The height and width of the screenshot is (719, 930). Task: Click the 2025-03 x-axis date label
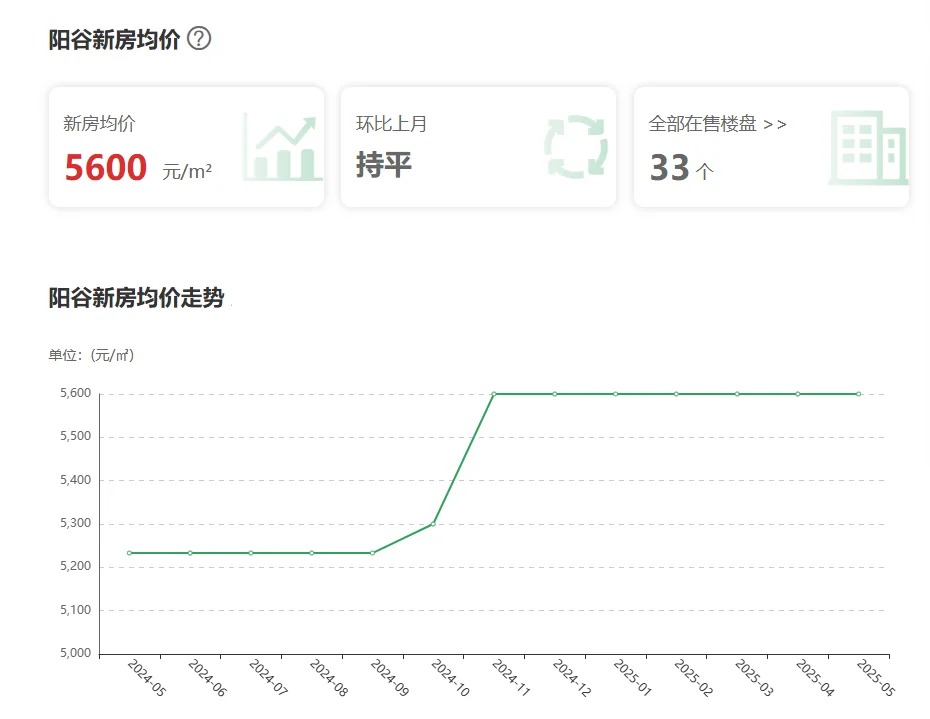(752, 679)
